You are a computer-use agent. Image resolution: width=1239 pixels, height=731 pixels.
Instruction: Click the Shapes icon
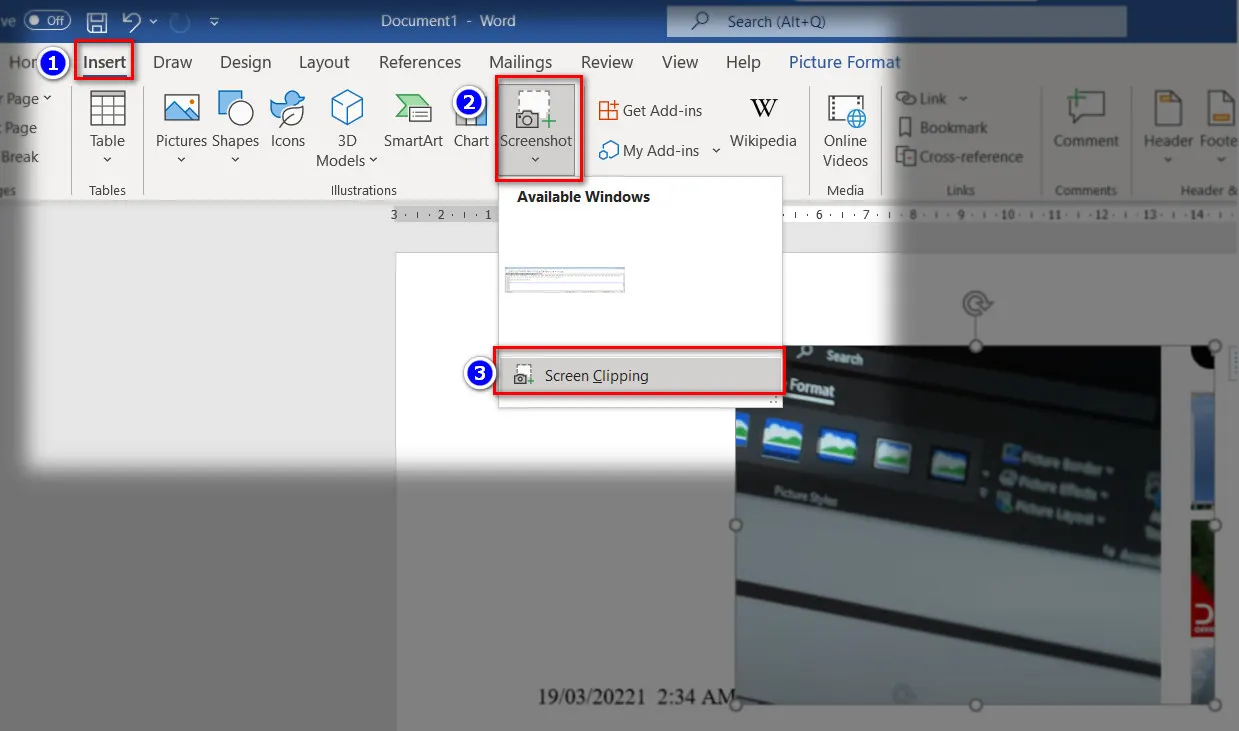coord(235,108)
